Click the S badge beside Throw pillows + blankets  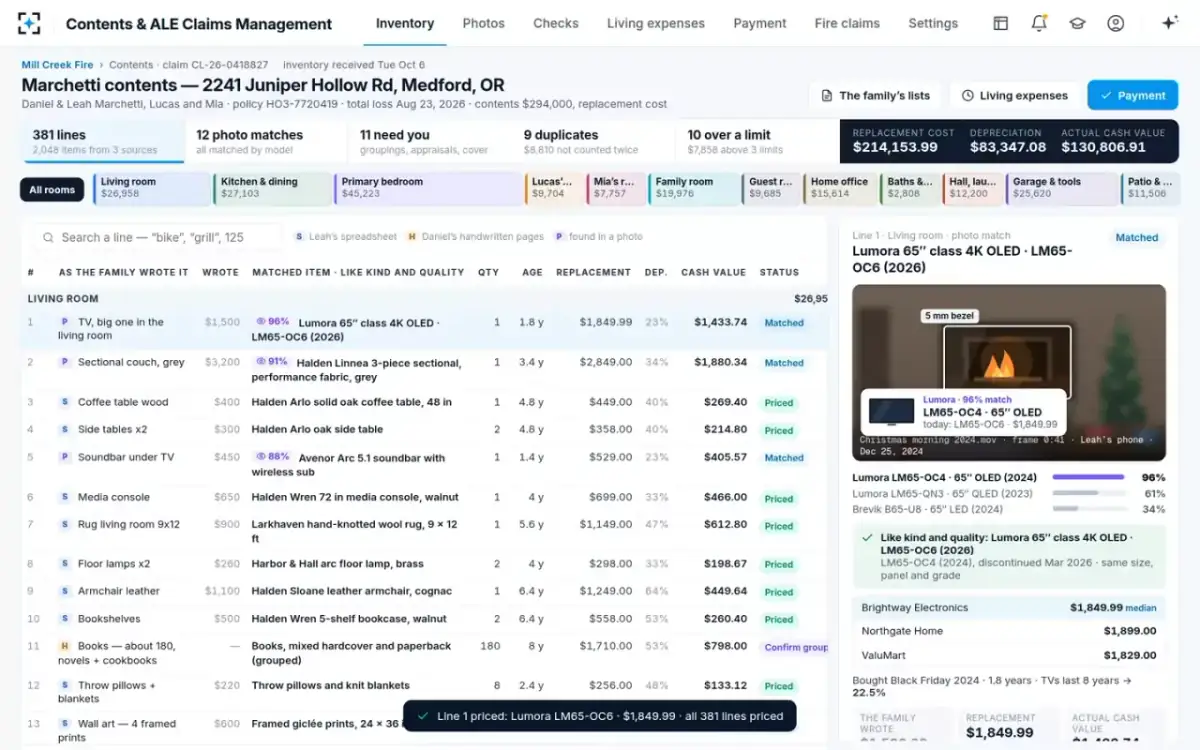click(x=65, y=686)
